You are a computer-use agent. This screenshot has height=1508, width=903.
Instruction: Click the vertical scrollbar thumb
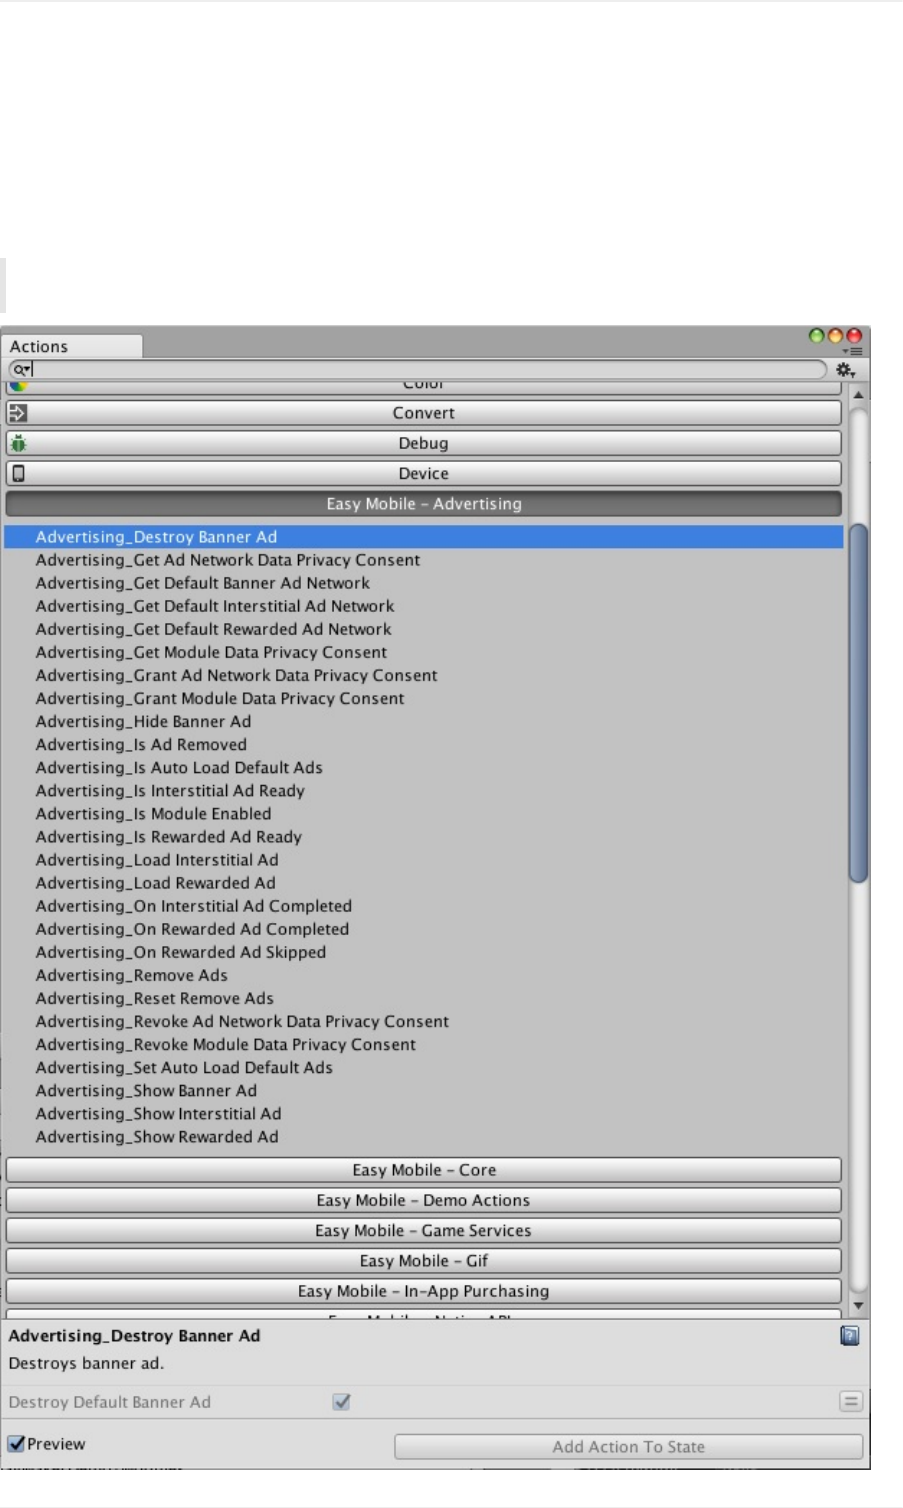click(858, 702)
